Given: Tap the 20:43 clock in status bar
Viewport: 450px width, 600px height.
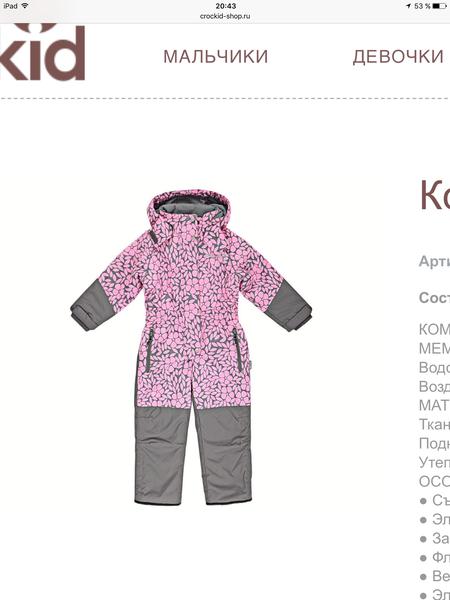Looking at the screenshot, I should (x=225, y=6).
